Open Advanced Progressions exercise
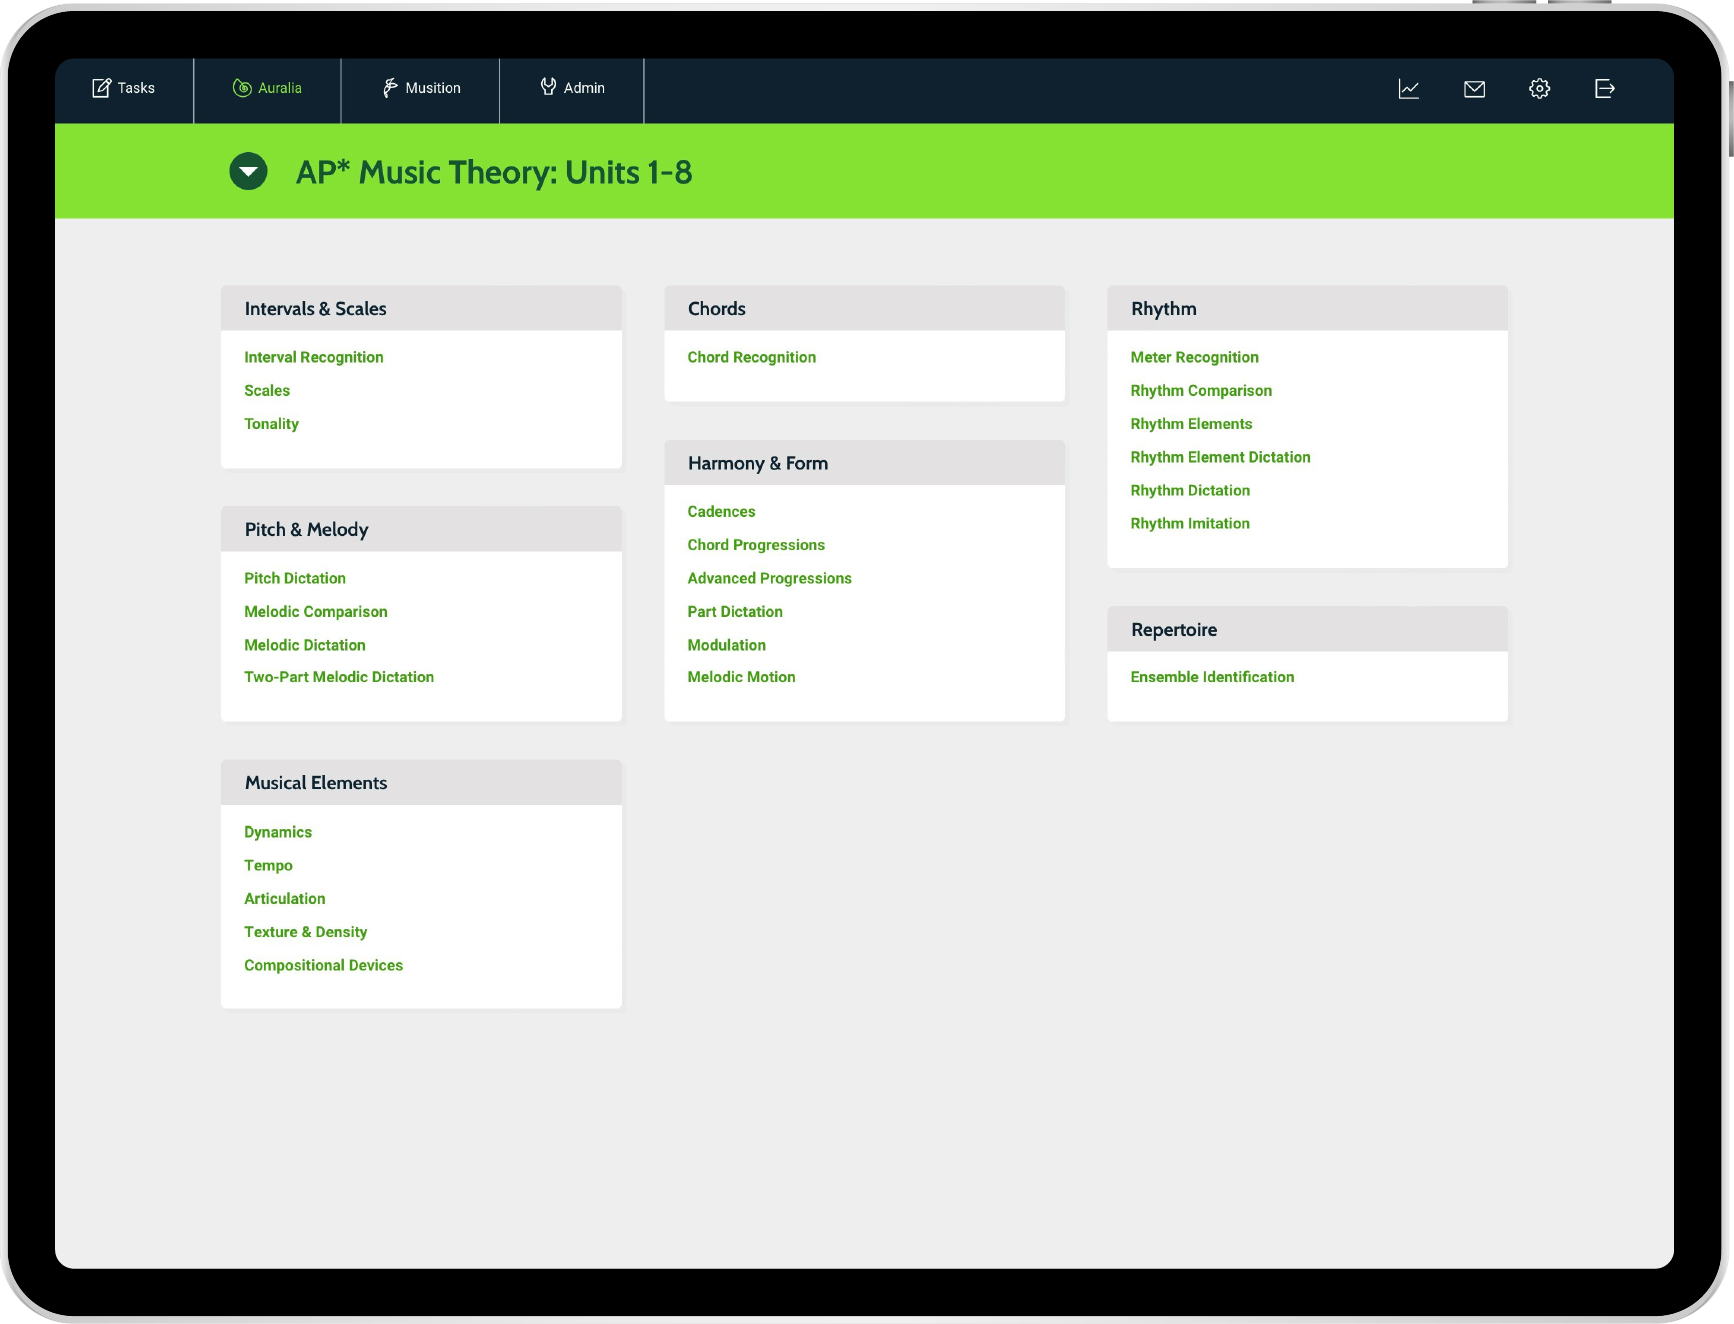 tap(769, 578)
